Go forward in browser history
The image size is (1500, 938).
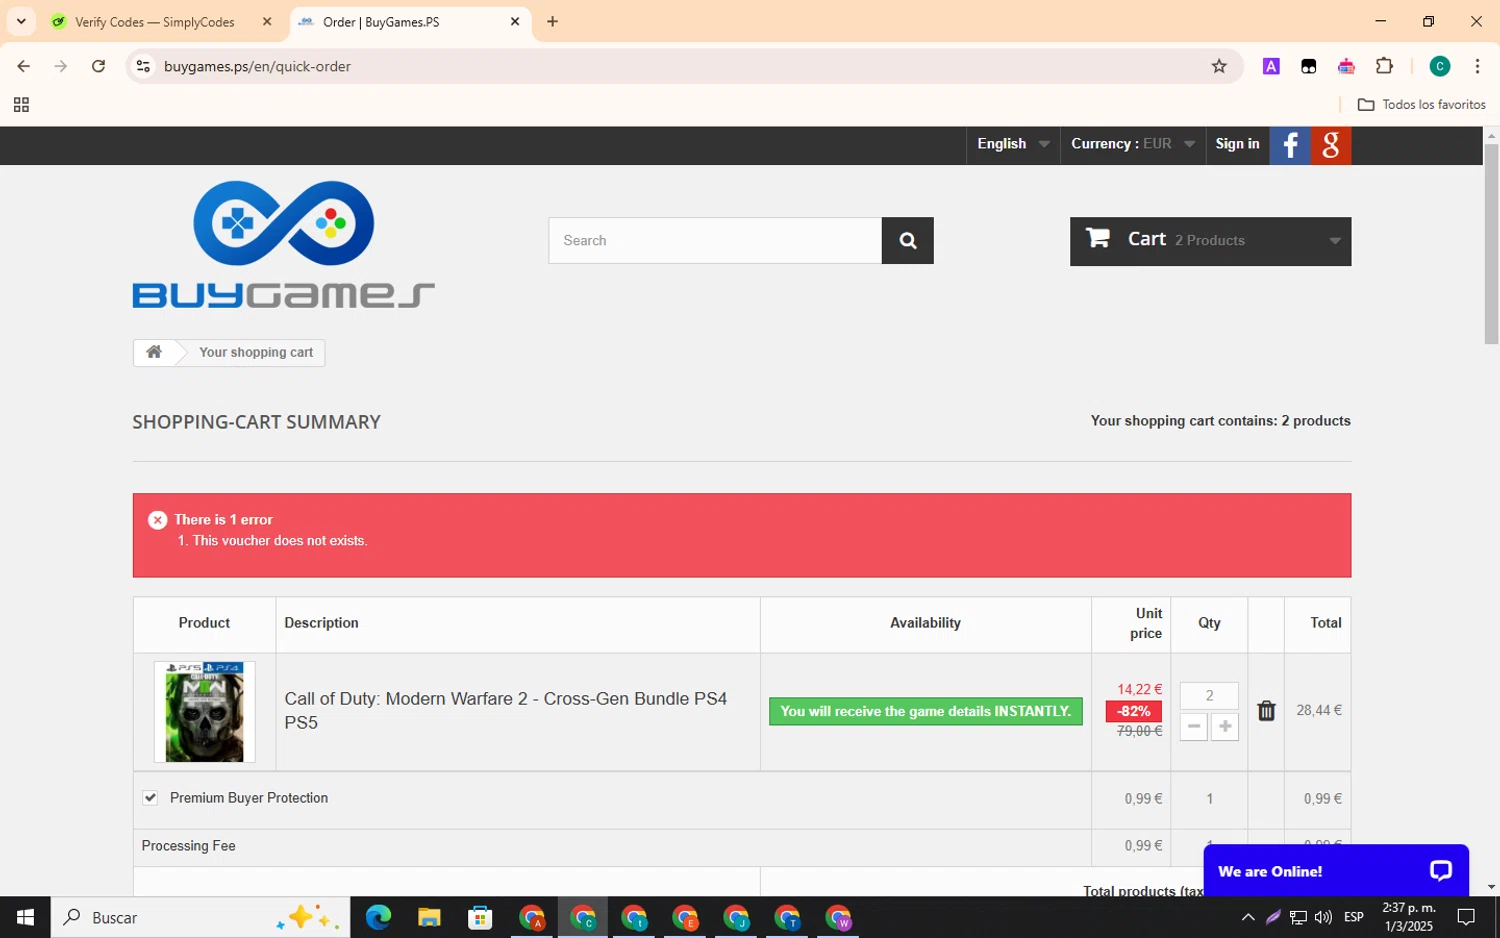coord(61,66)
